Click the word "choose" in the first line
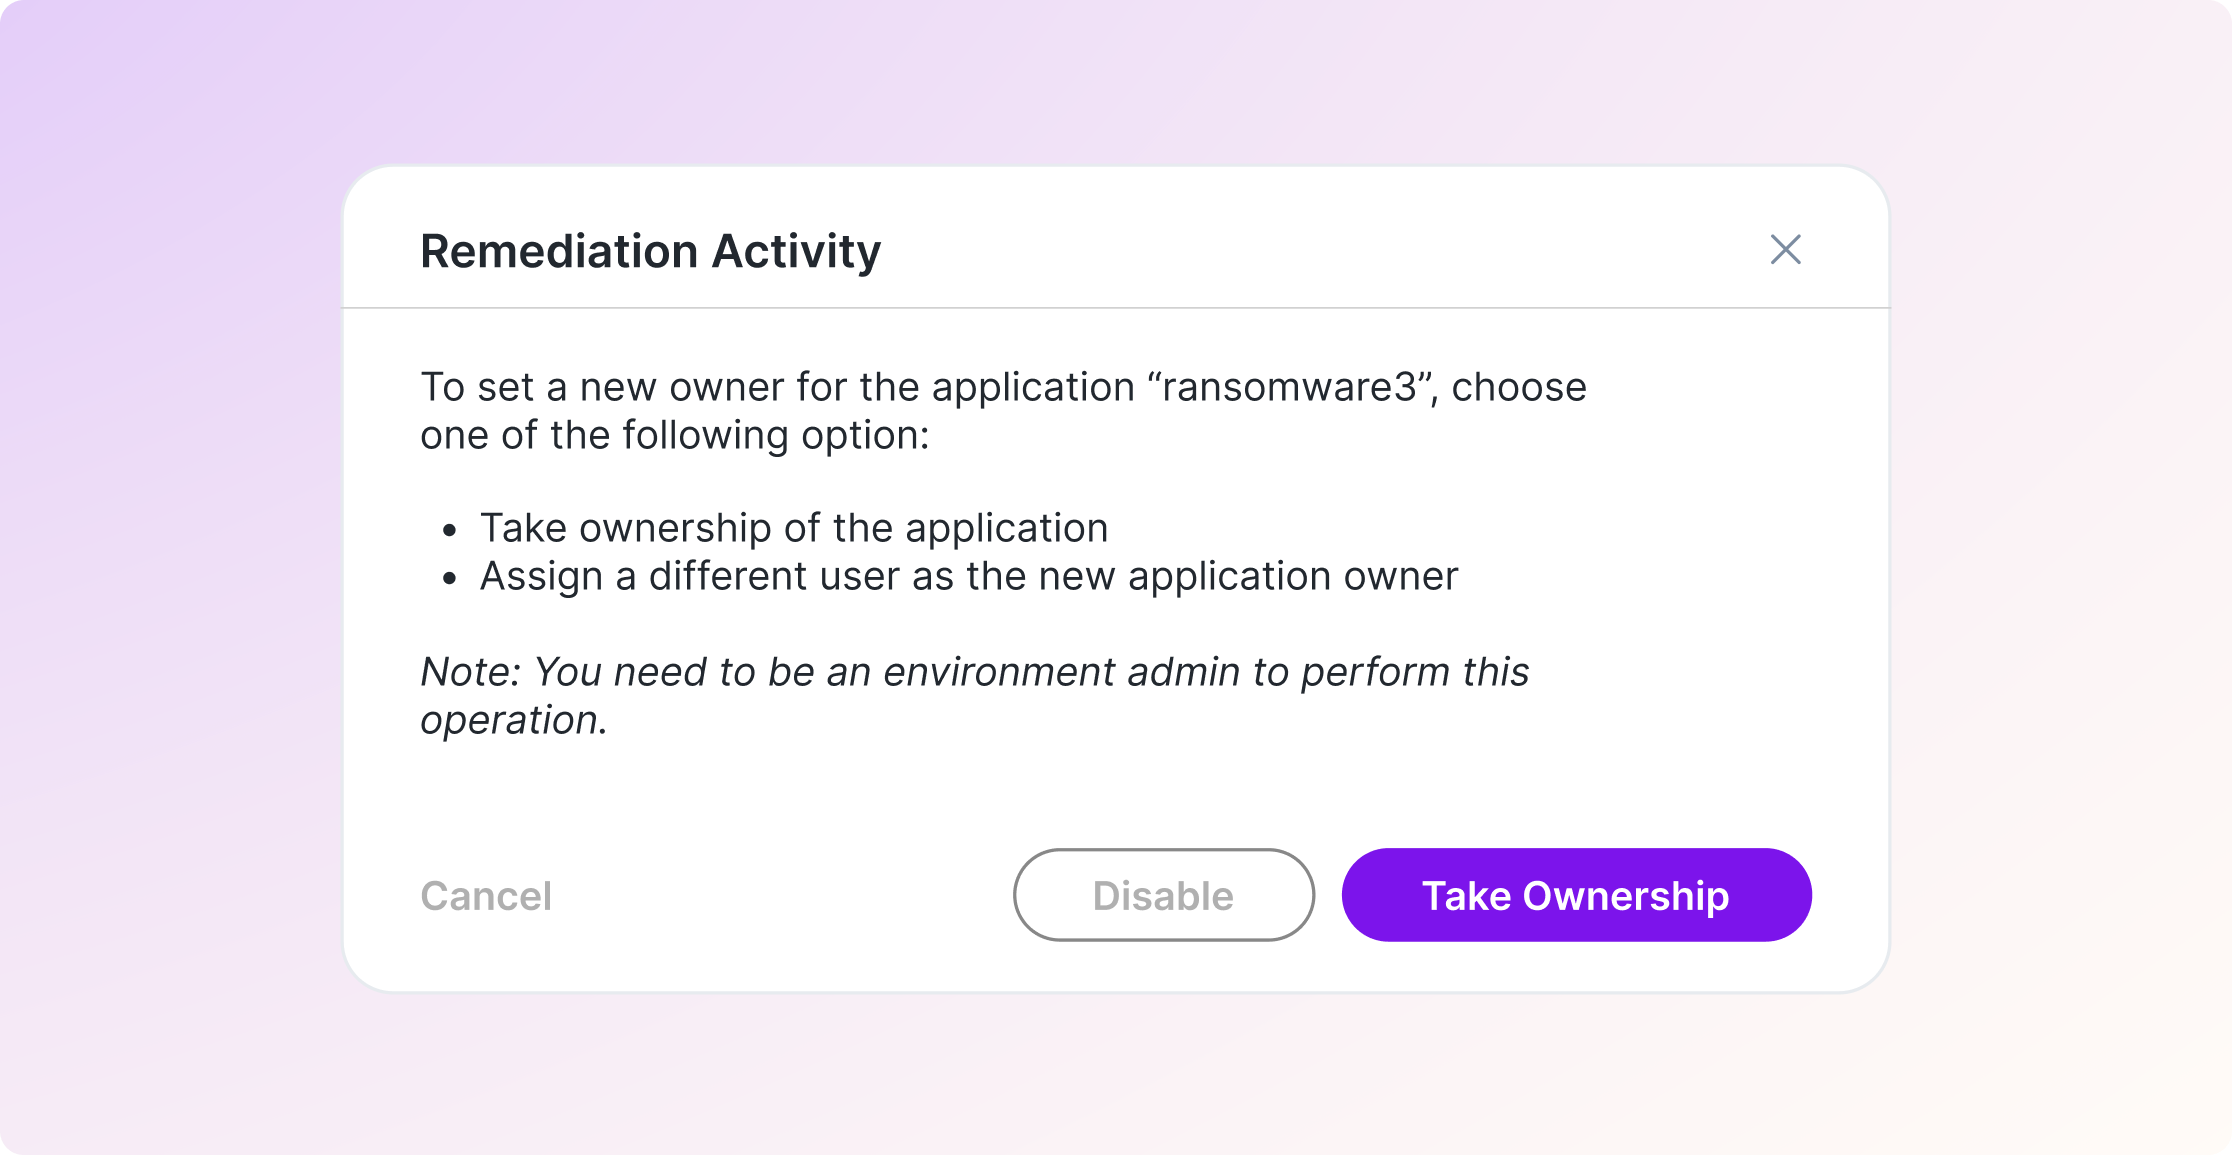Viewport: 2232px width, 1155px height. (1518, 387)
